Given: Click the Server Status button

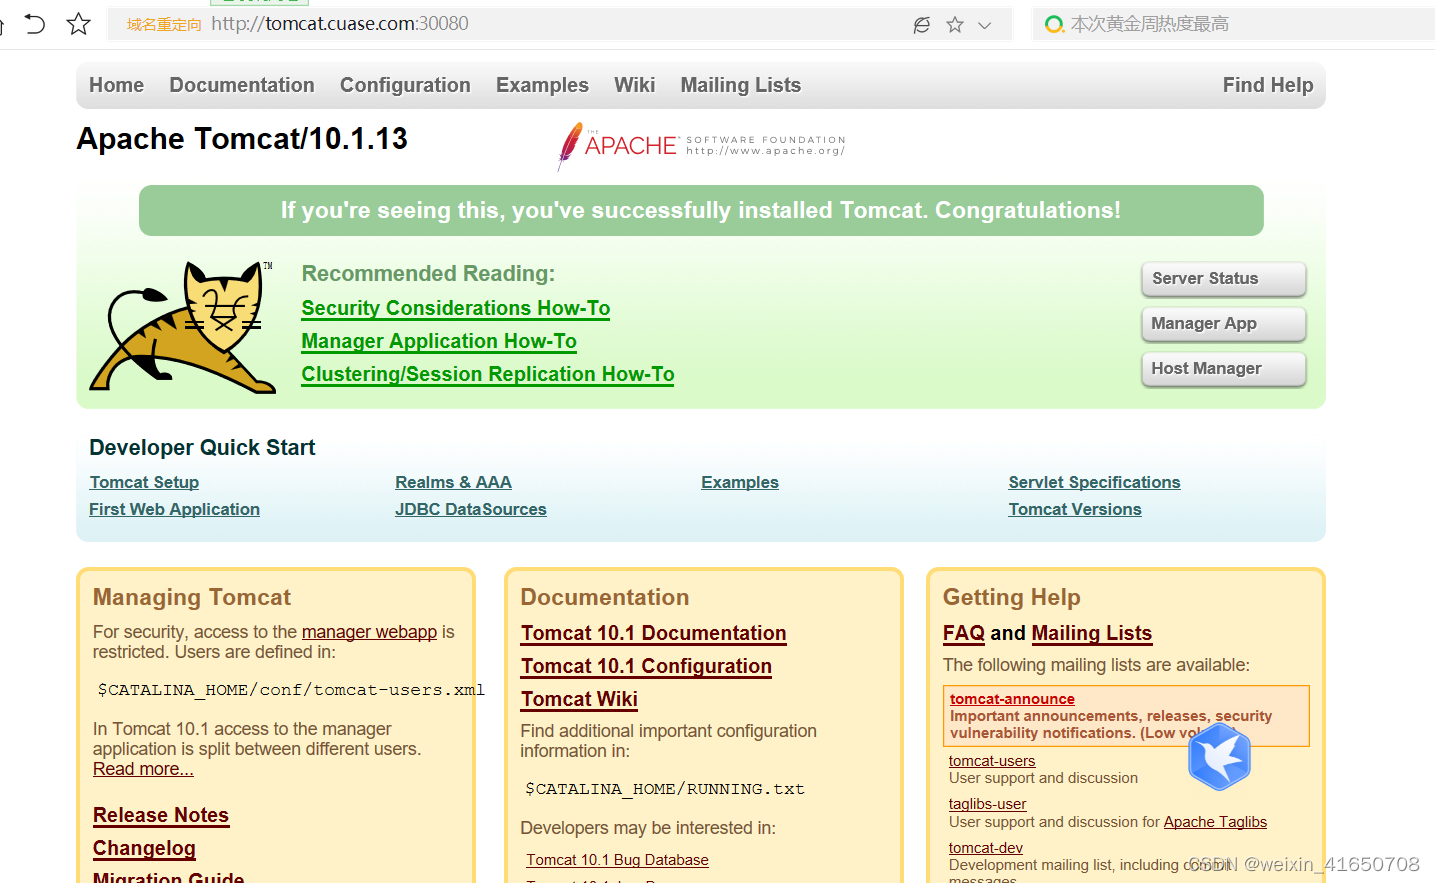Looking at the screenshot, I should point(1224,279).
